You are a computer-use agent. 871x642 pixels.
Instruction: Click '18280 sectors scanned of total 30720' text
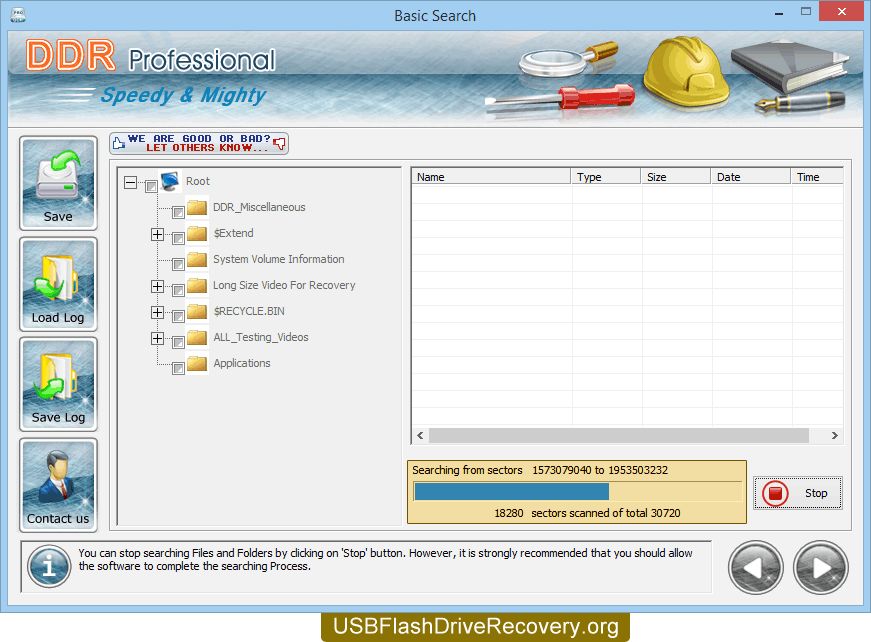click(587, 513)
